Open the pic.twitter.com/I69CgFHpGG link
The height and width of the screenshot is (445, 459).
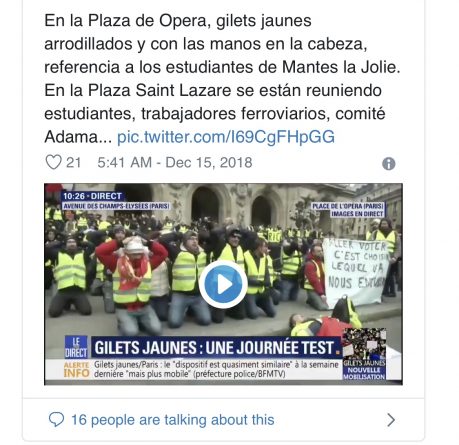point(226,137)
